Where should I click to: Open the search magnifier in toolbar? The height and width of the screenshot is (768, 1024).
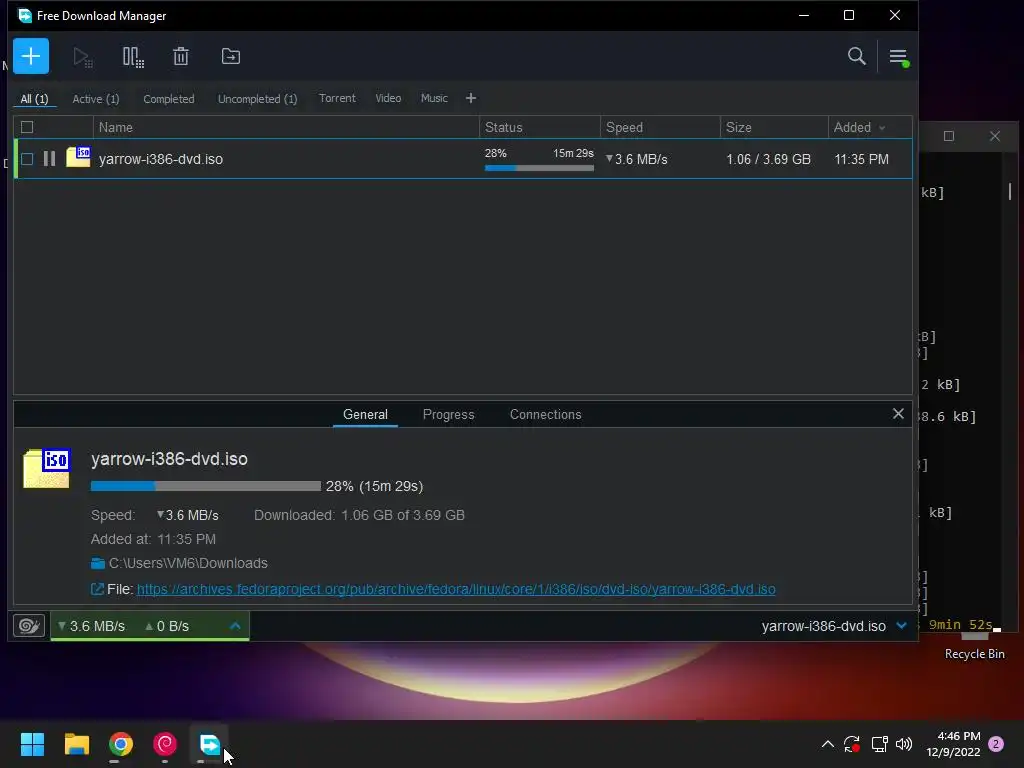(856, 56)
